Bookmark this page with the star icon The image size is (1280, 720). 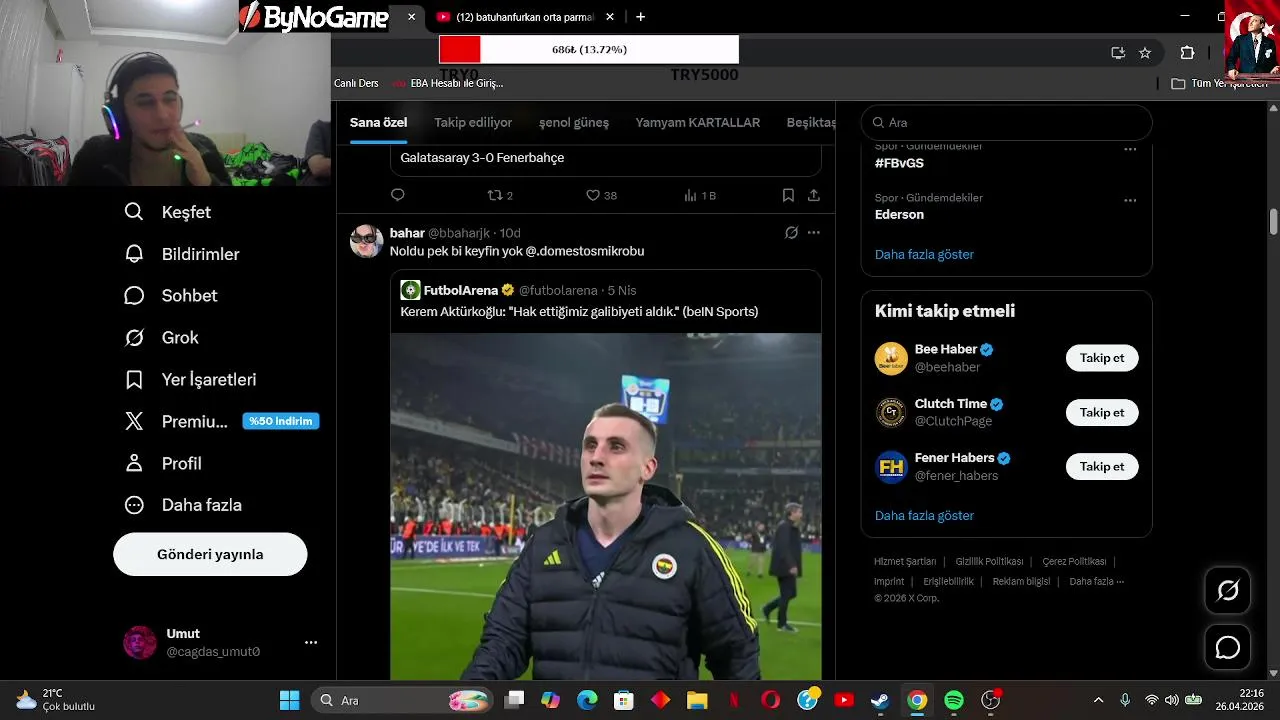tap(1145, 53)
